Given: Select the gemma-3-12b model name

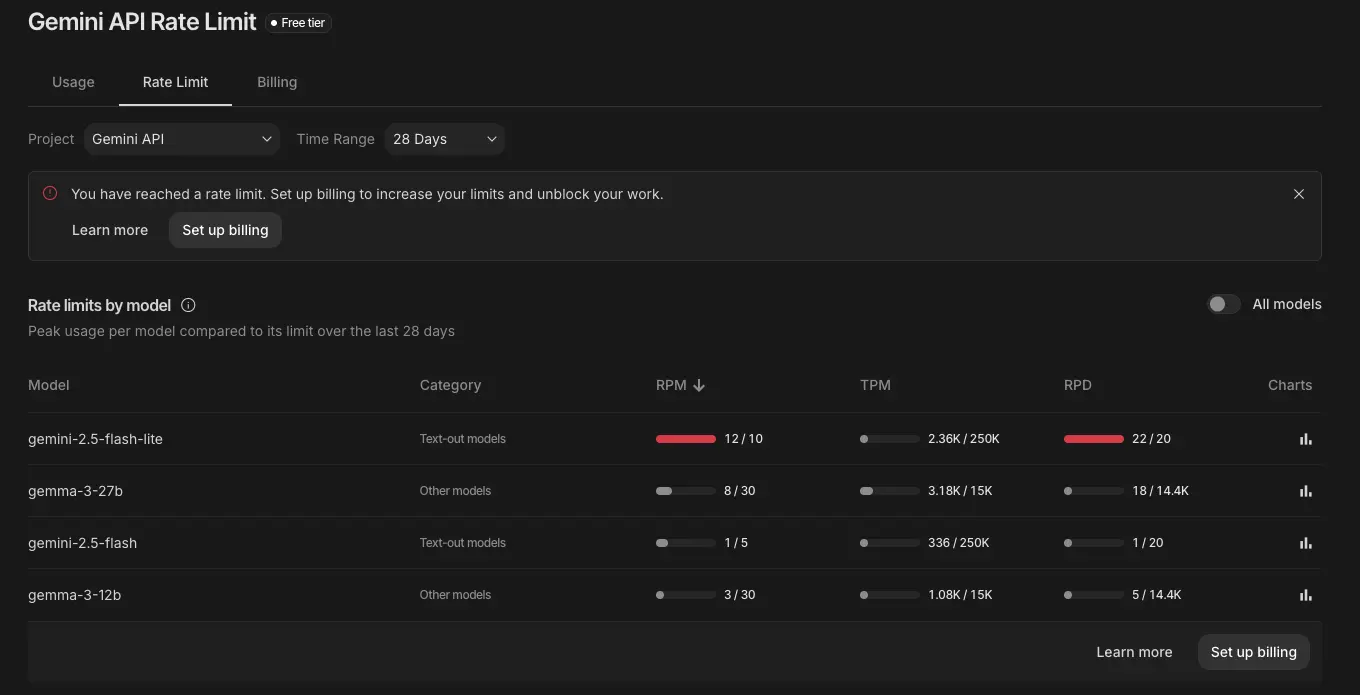Looking at the screenshot, I should coord(75,595).
